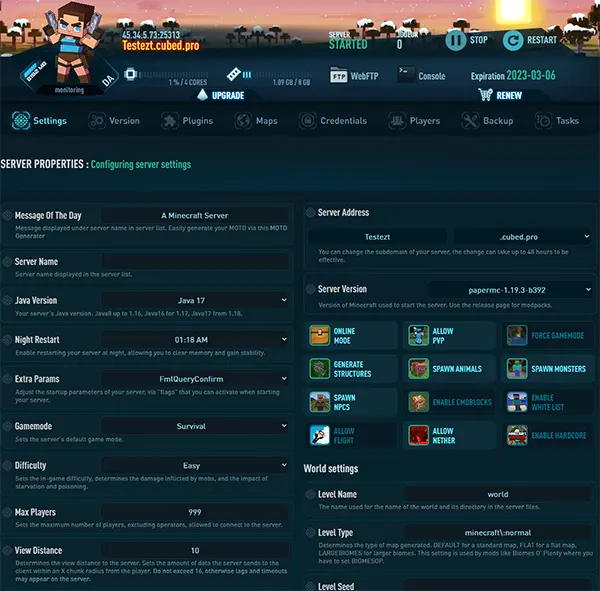
Task: Open the Backup tab
Action: pyautogui.click(x=486, y=121)
